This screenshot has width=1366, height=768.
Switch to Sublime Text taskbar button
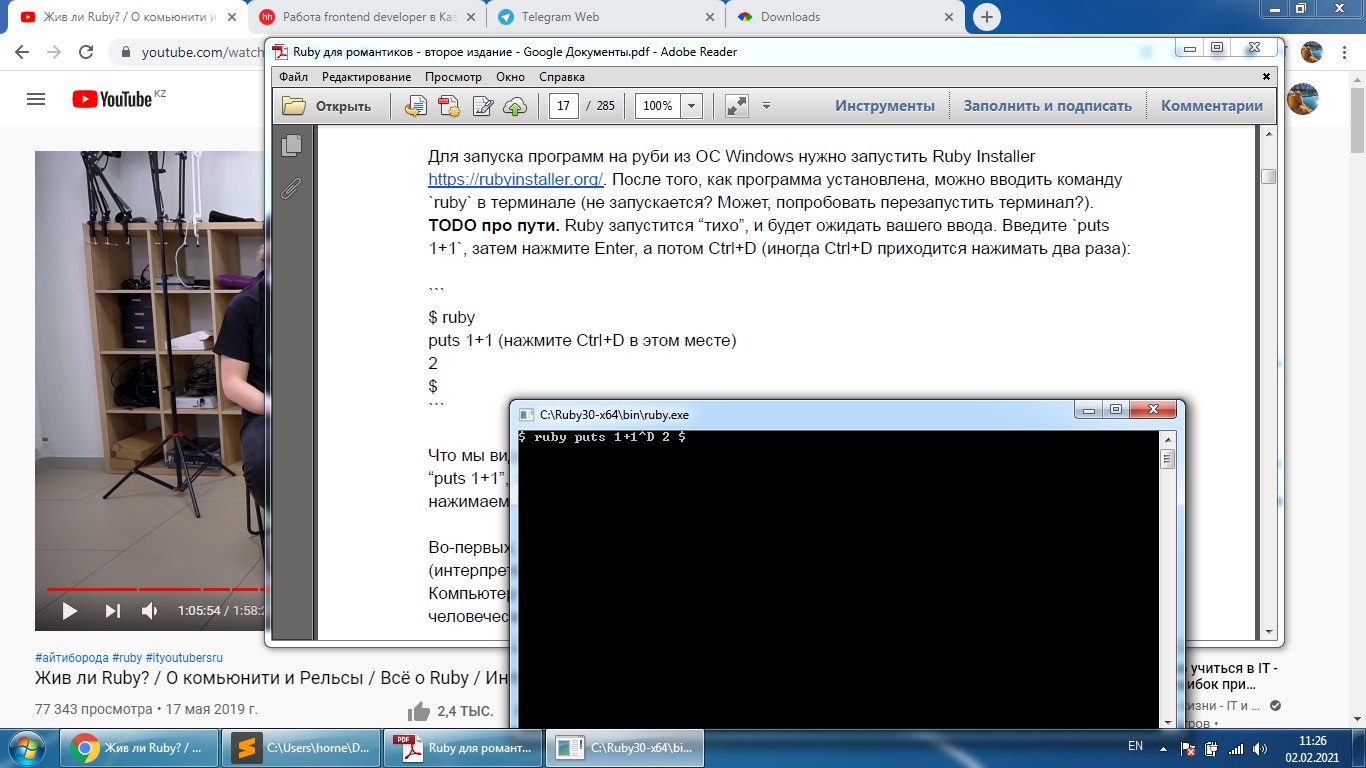(301, 747)
